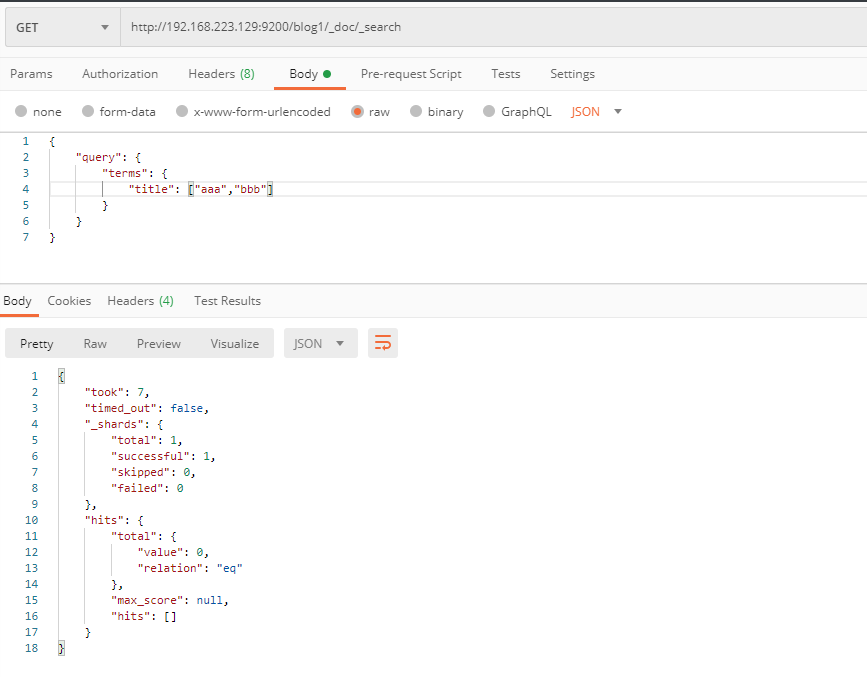Viewport: 867px width, 677px height.
Task: Choose form-data body type
Action: pyautogui.click(x=118, y=112)
